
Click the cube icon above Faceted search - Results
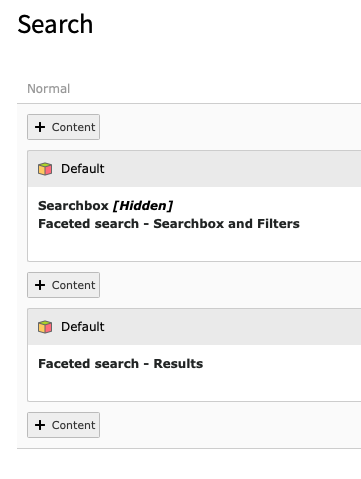coord(45,327)
